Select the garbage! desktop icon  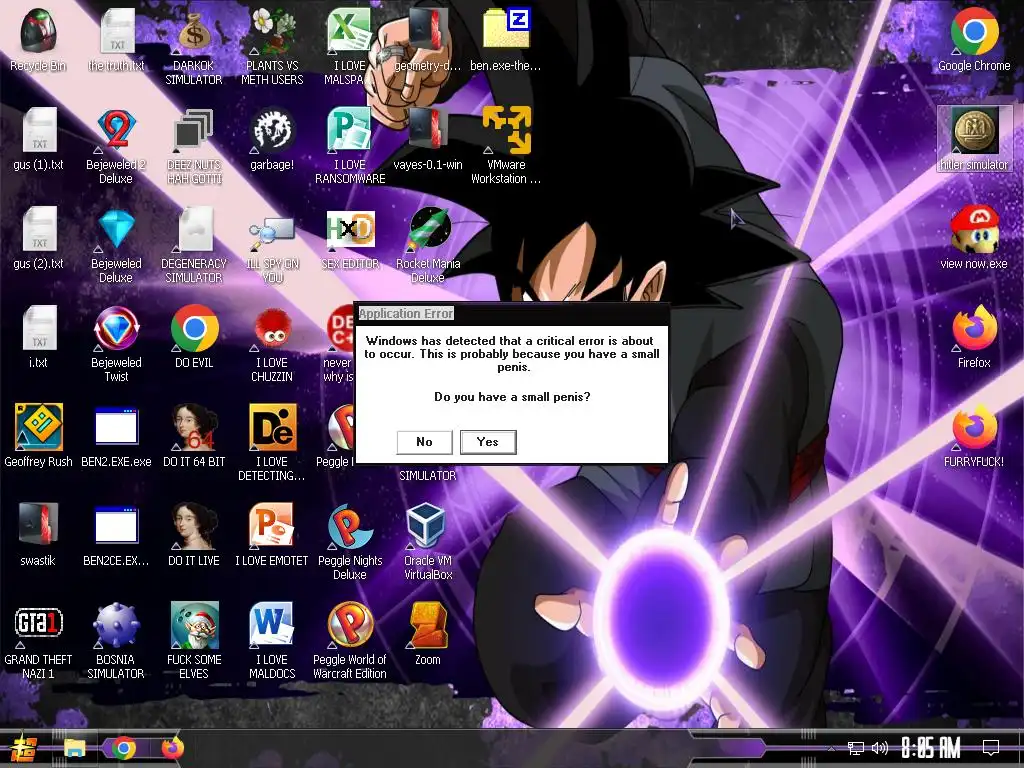pyautogui.click(x=272, y=138)
